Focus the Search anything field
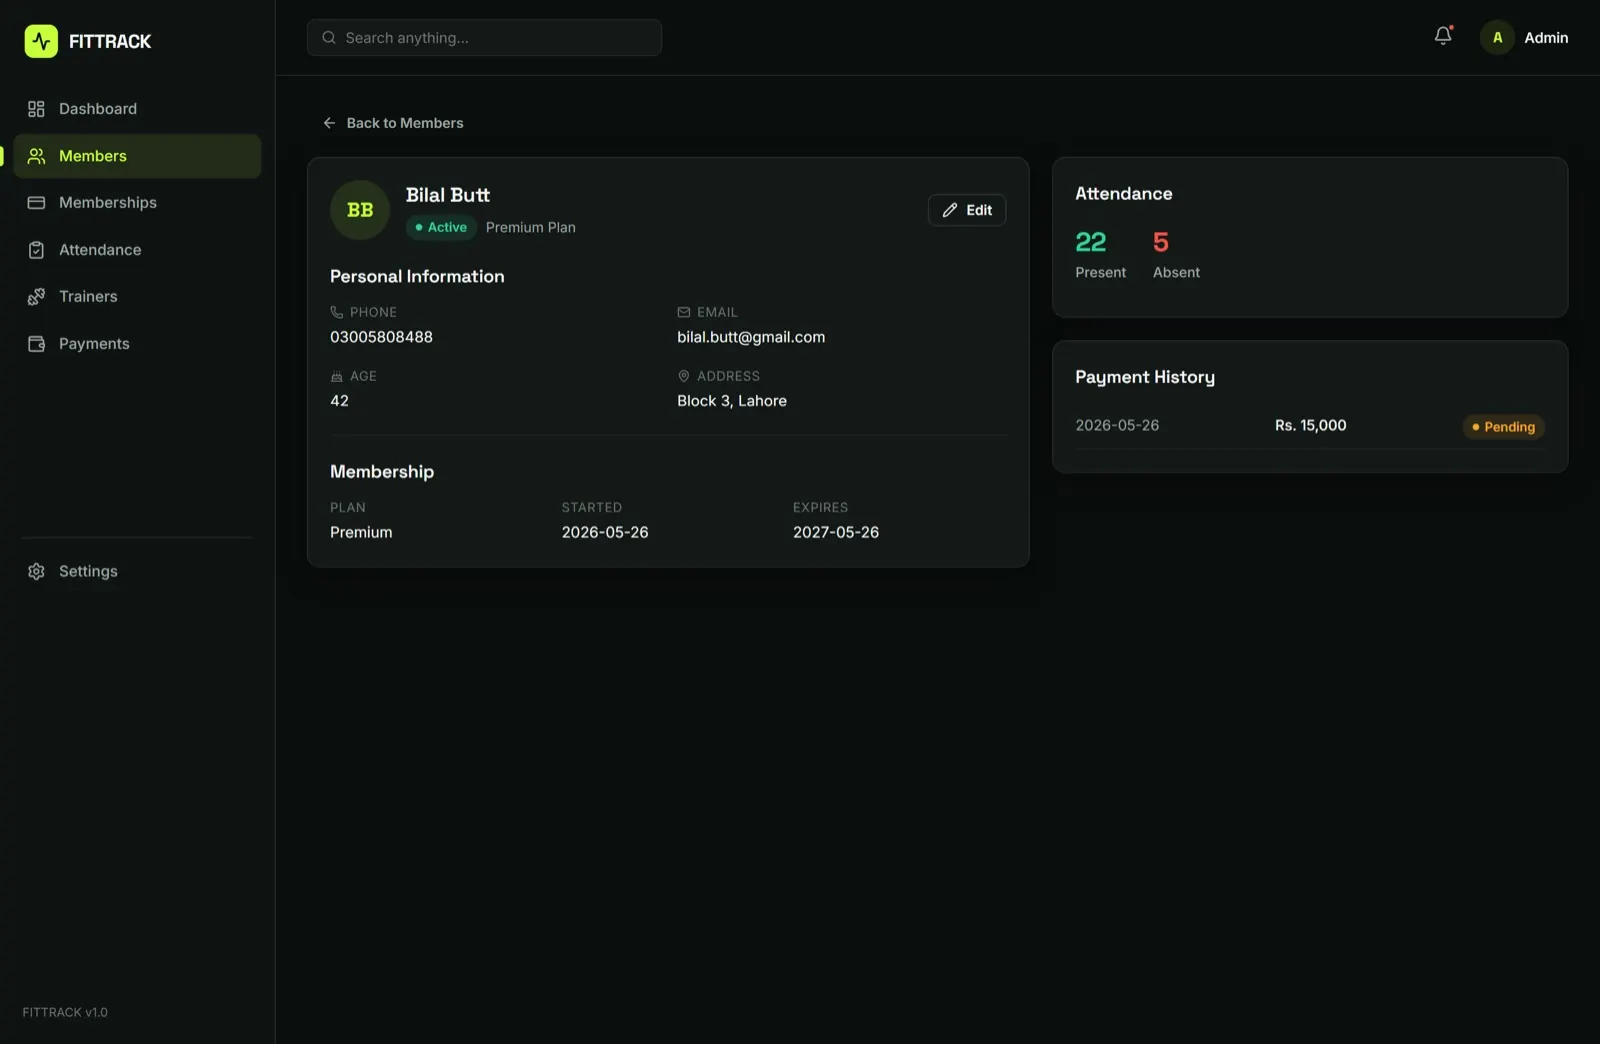The height and width of the screenshot is (1044, 1600). [x=484, y=38]
